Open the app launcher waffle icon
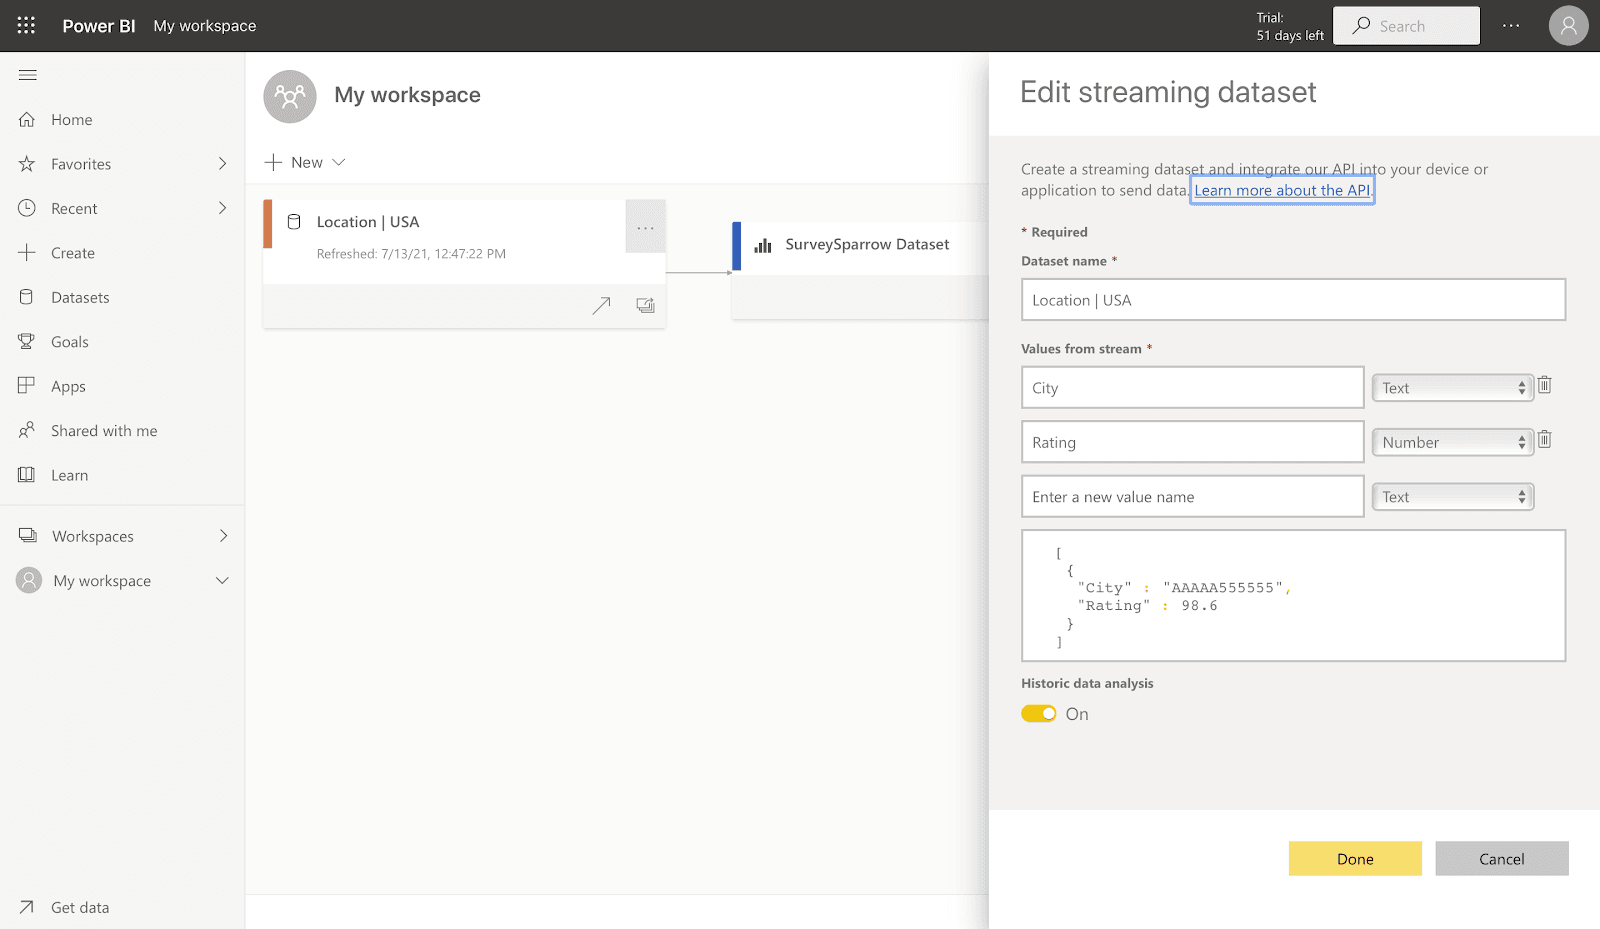Screen dimensions: 1600x929 click(26, 26)
